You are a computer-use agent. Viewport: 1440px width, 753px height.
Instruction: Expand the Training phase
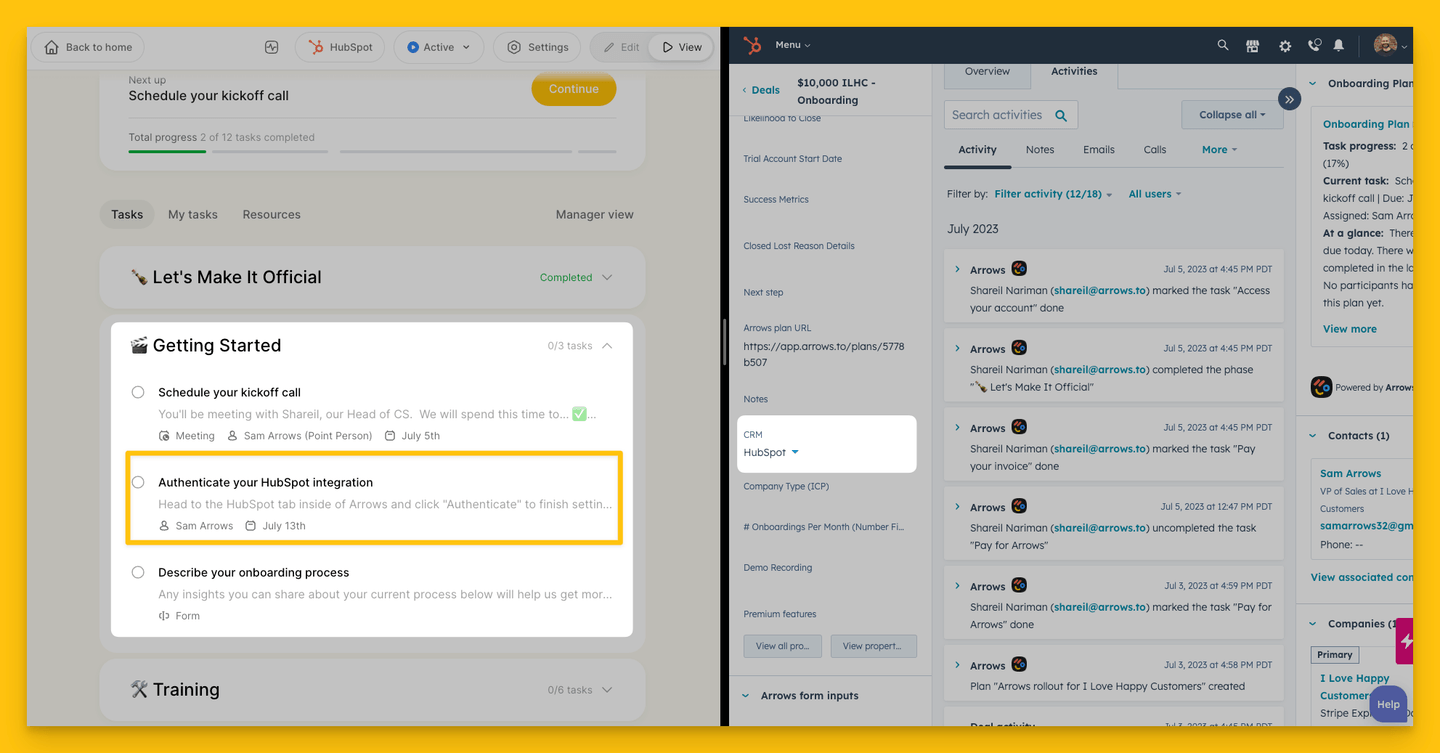(x=607, y=690)
